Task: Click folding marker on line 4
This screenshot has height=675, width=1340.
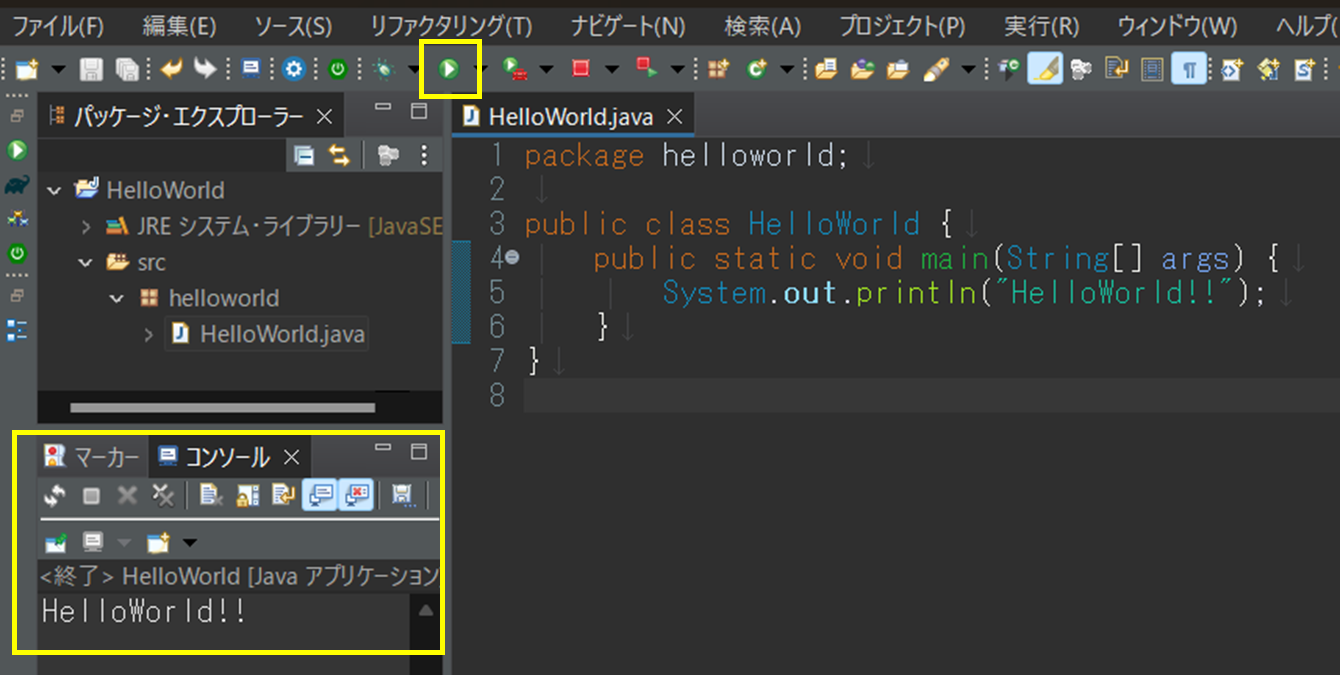Action: click(512, 258)
